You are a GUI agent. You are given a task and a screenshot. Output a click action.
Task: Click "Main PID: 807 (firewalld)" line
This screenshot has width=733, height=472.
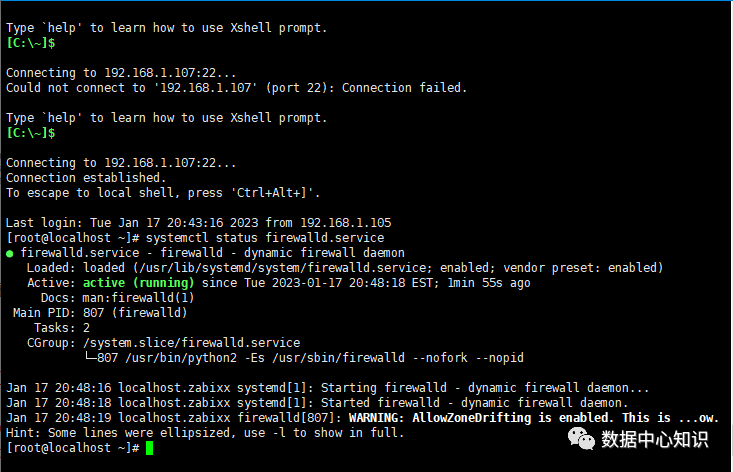coord(100,313)
